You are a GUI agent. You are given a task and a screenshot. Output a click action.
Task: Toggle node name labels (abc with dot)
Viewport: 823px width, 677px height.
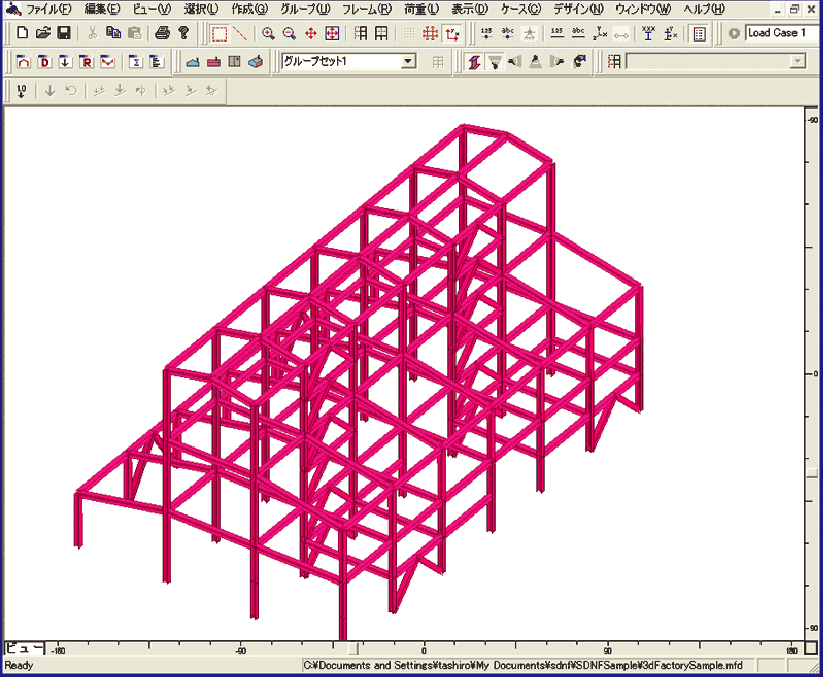(x=508, y=34)
